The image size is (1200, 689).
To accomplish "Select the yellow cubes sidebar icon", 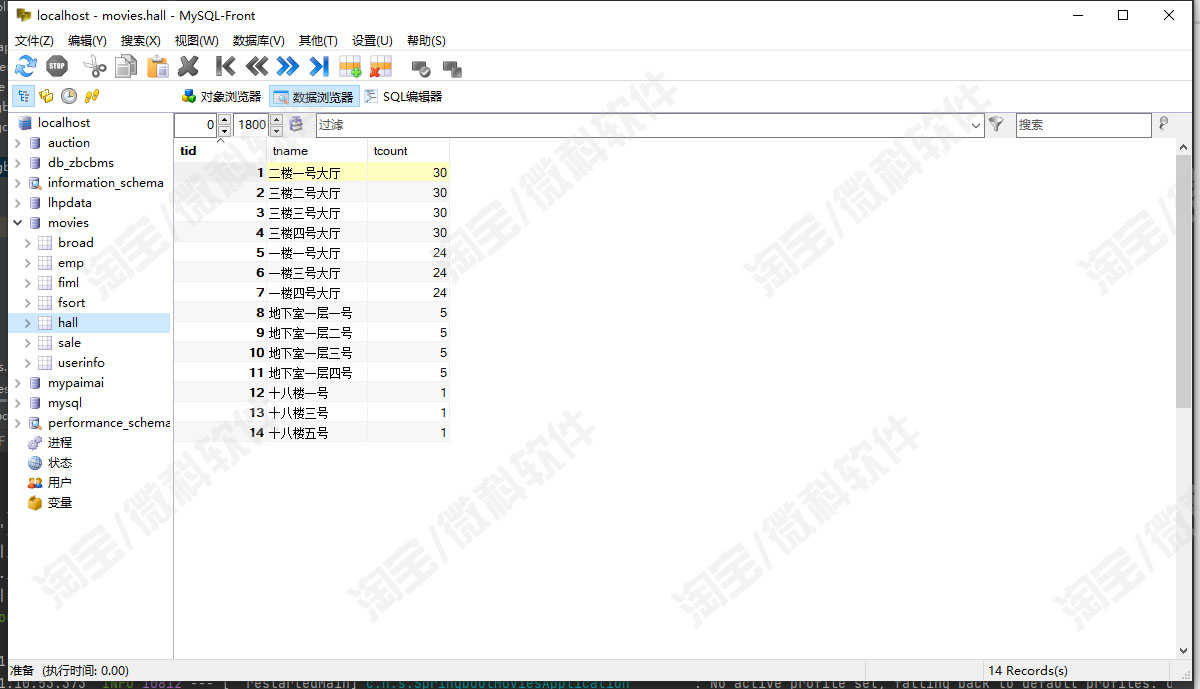I will click(46, 96).
